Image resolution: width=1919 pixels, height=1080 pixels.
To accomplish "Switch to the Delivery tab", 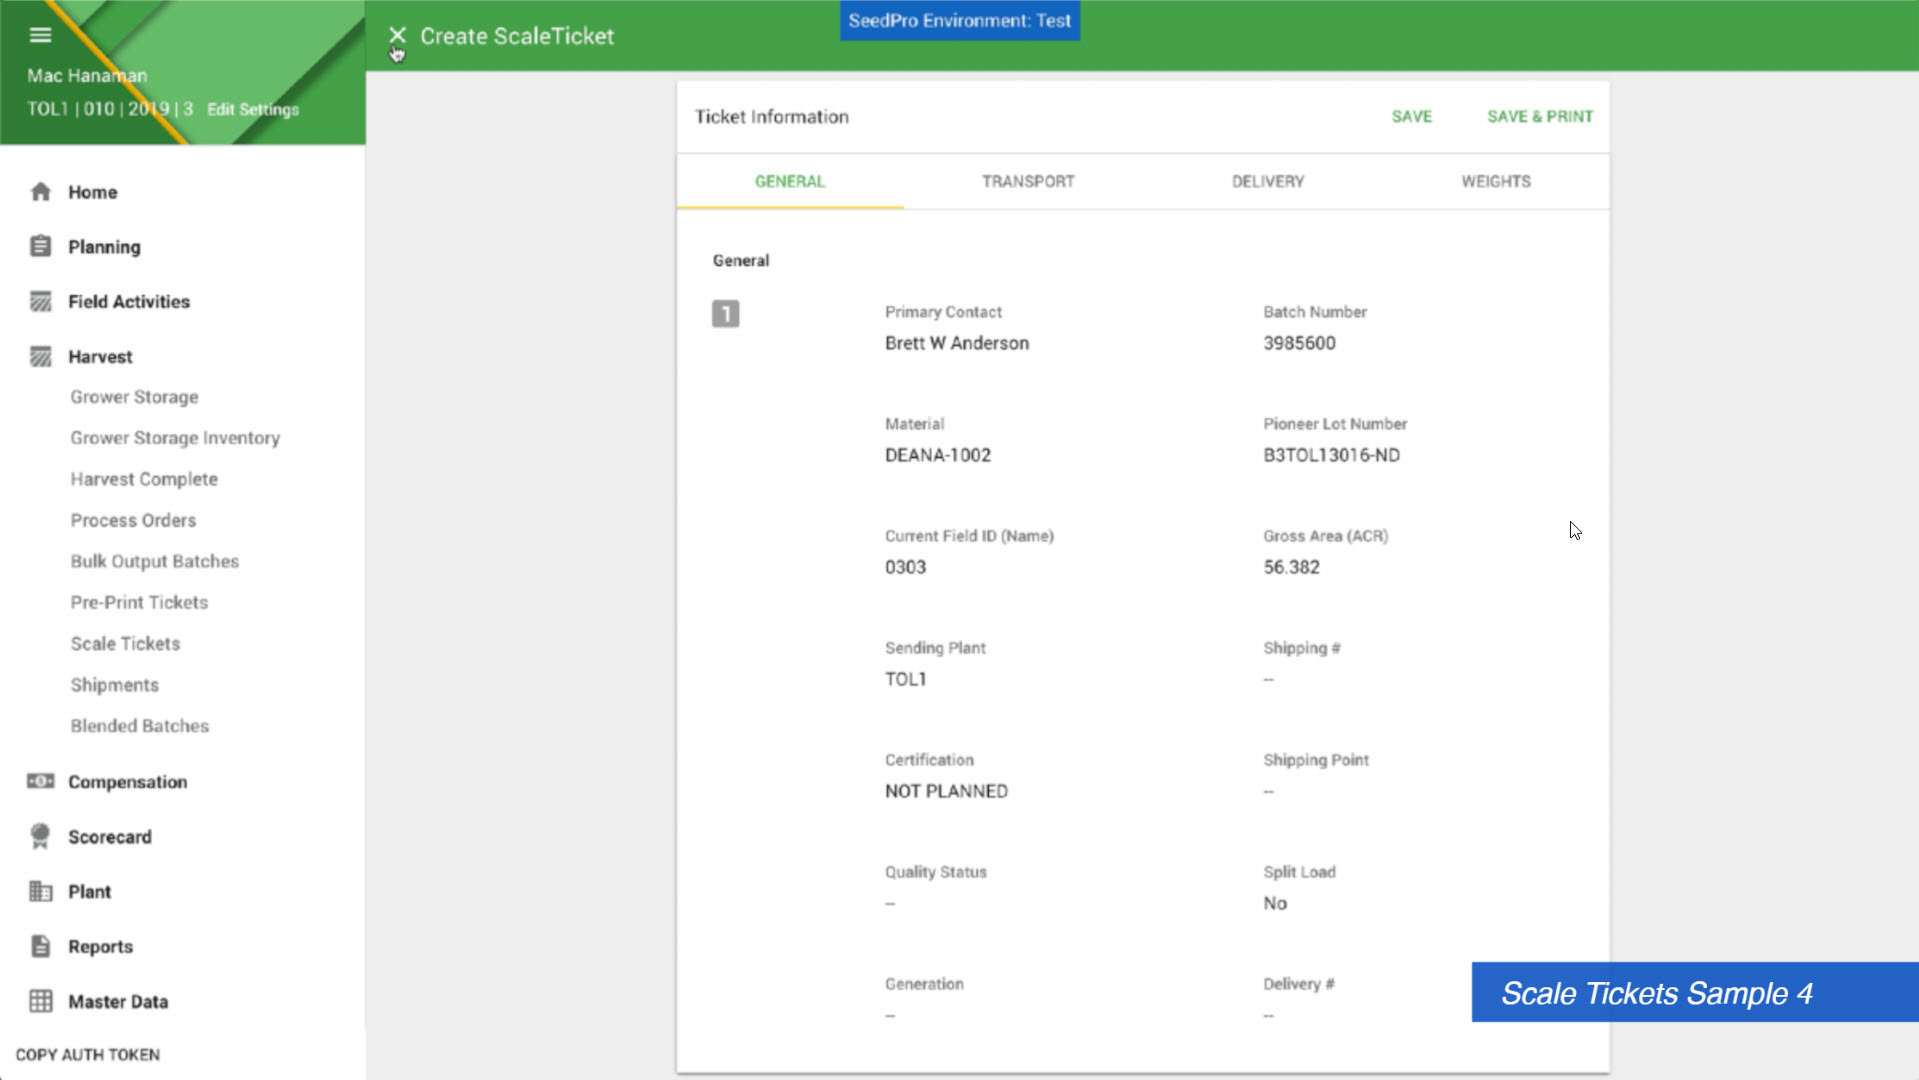I will pos(1267,181).
